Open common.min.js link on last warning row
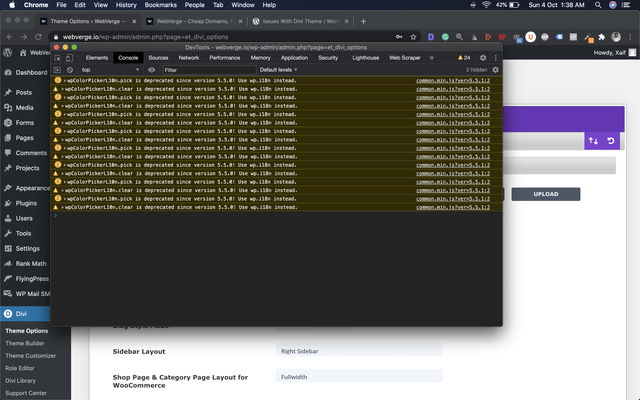 tap(453, 207)
